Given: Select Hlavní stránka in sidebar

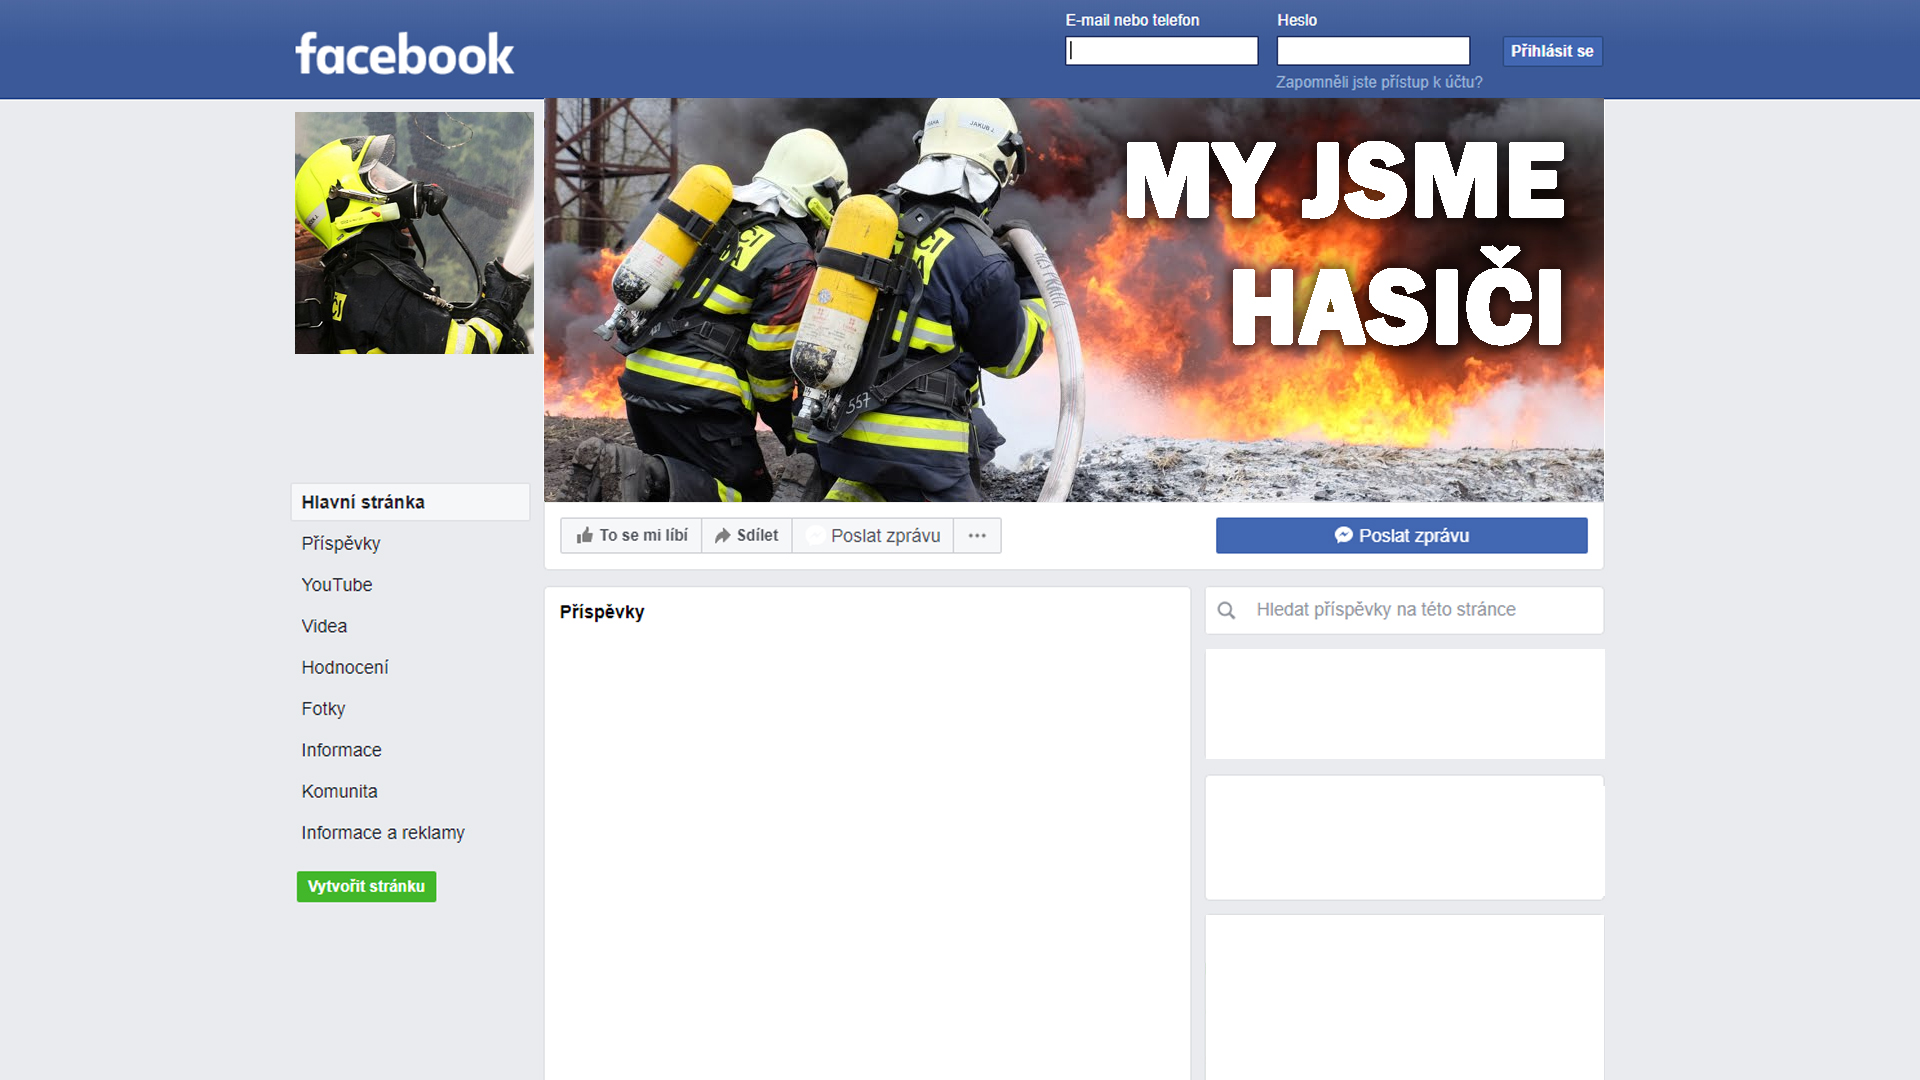Looking at the screenshot, I should 410,502.
